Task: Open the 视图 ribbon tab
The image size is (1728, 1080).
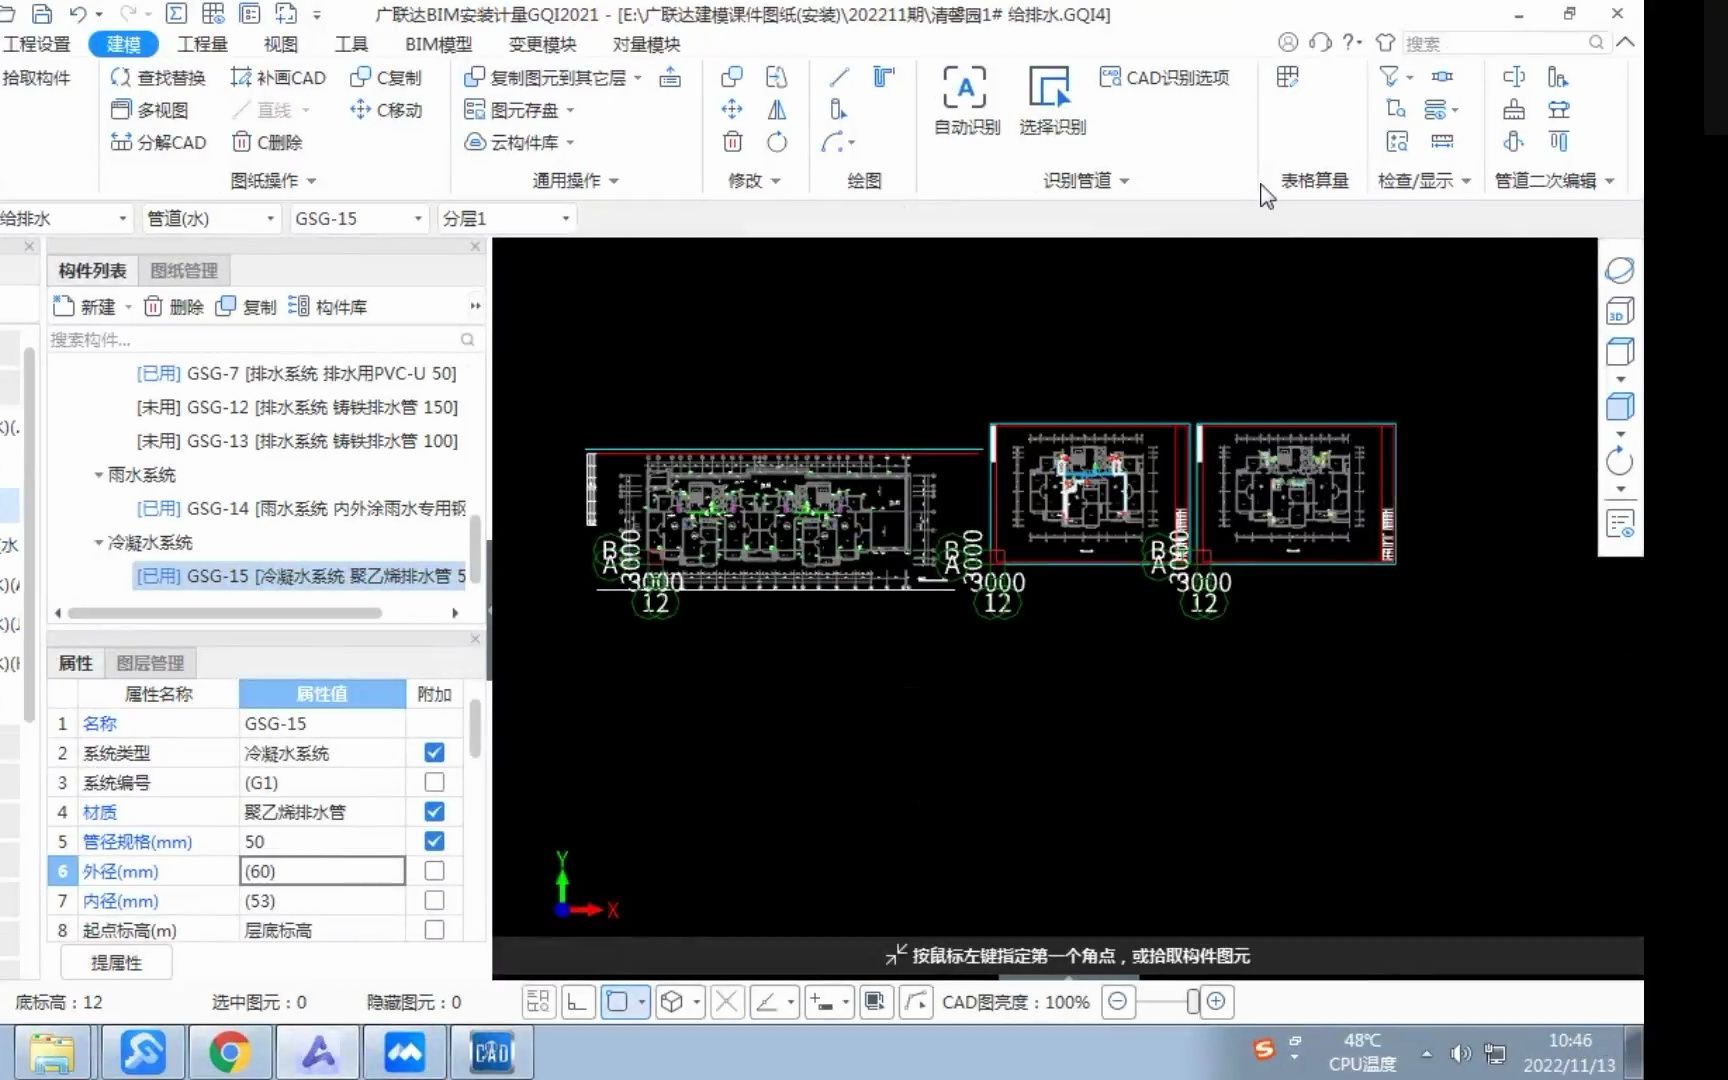Action: pyautogui.click(x=280, y=44)
